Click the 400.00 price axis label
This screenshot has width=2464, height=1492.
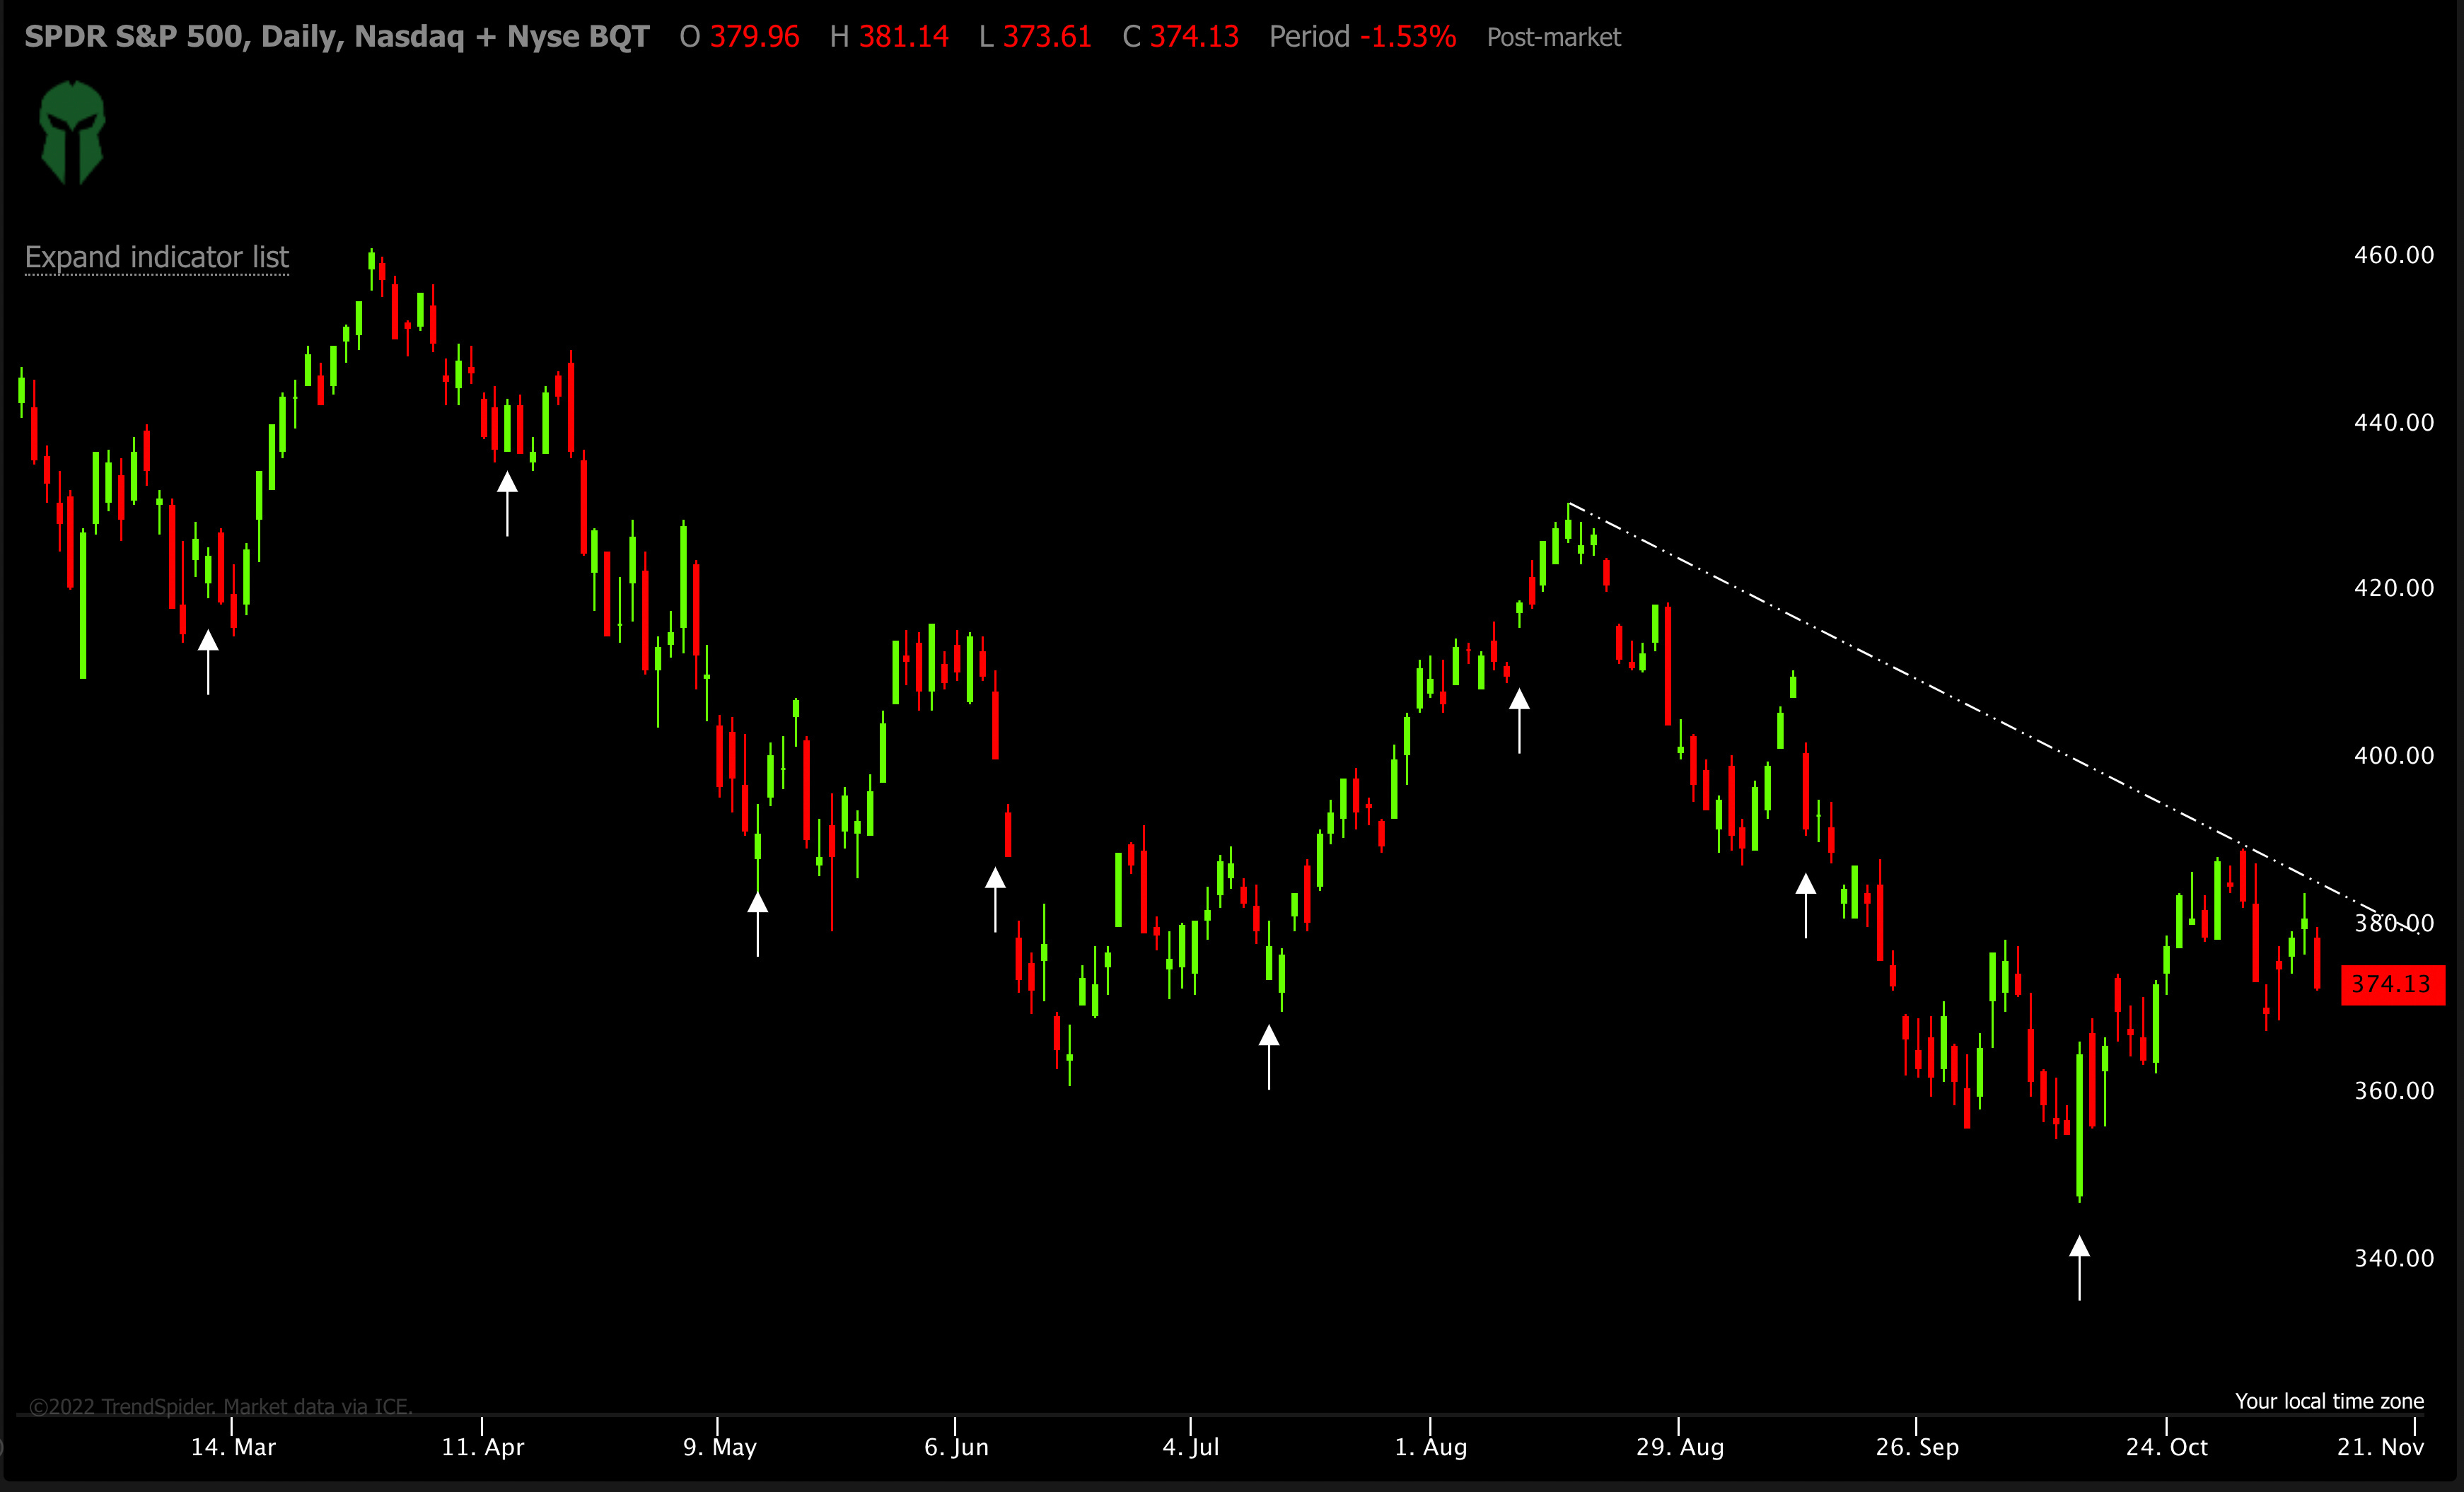2394,755
